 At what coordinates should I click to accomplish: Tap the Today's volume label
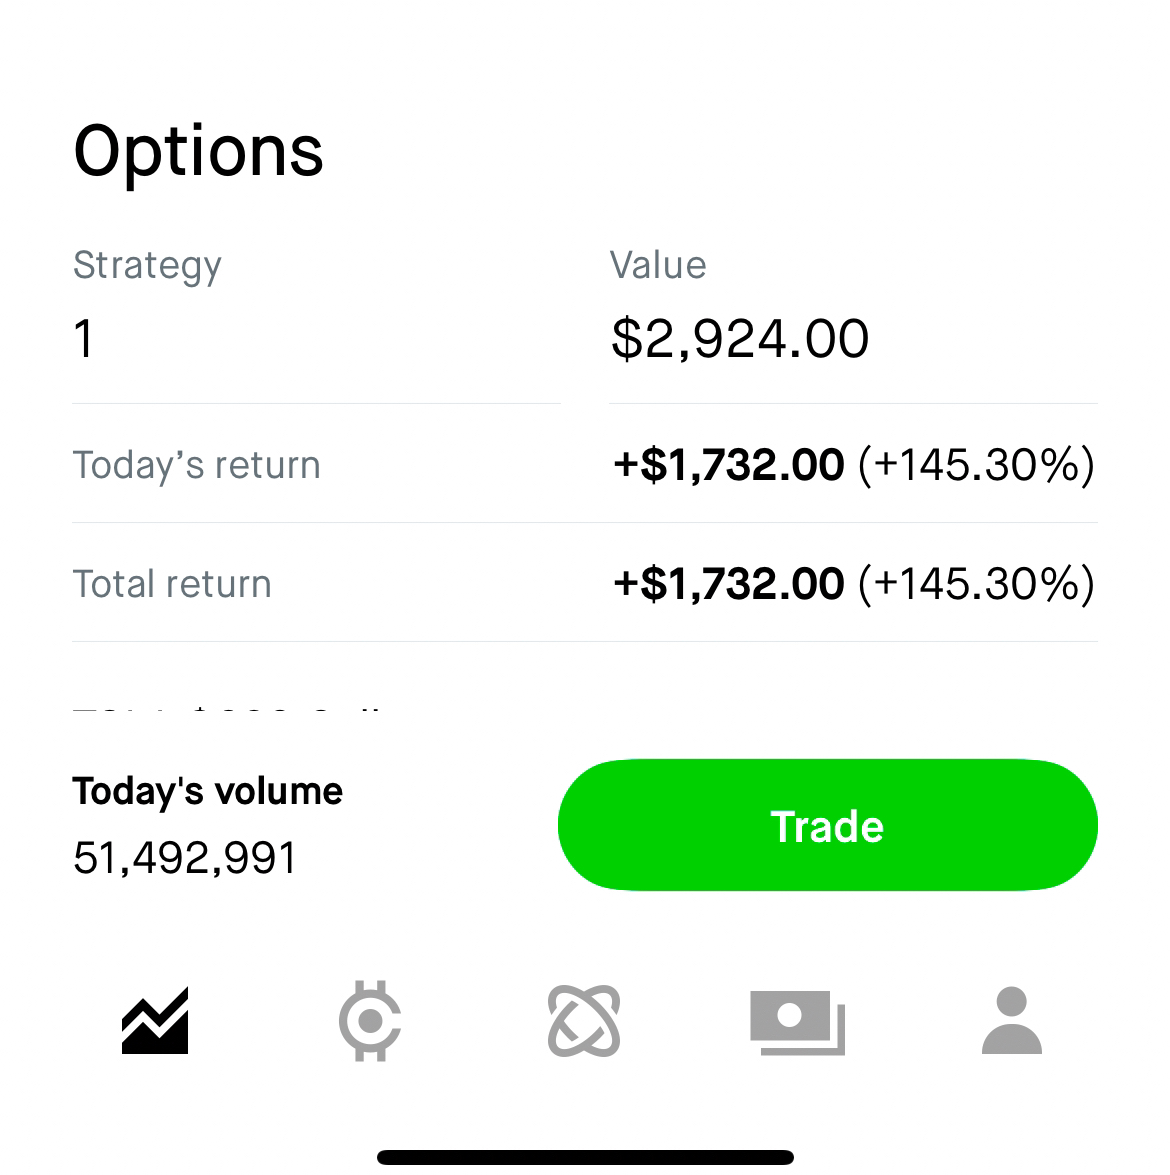click(207, 791)
